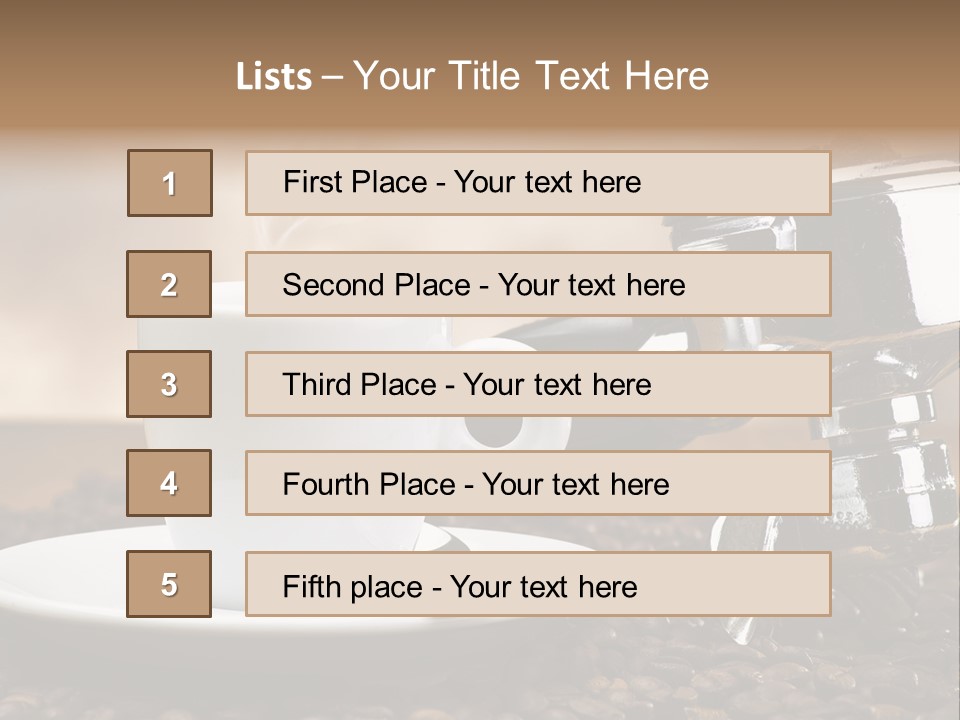Click the "Third Place" text bar
960x720 pixels.
(x=538, y=384)
